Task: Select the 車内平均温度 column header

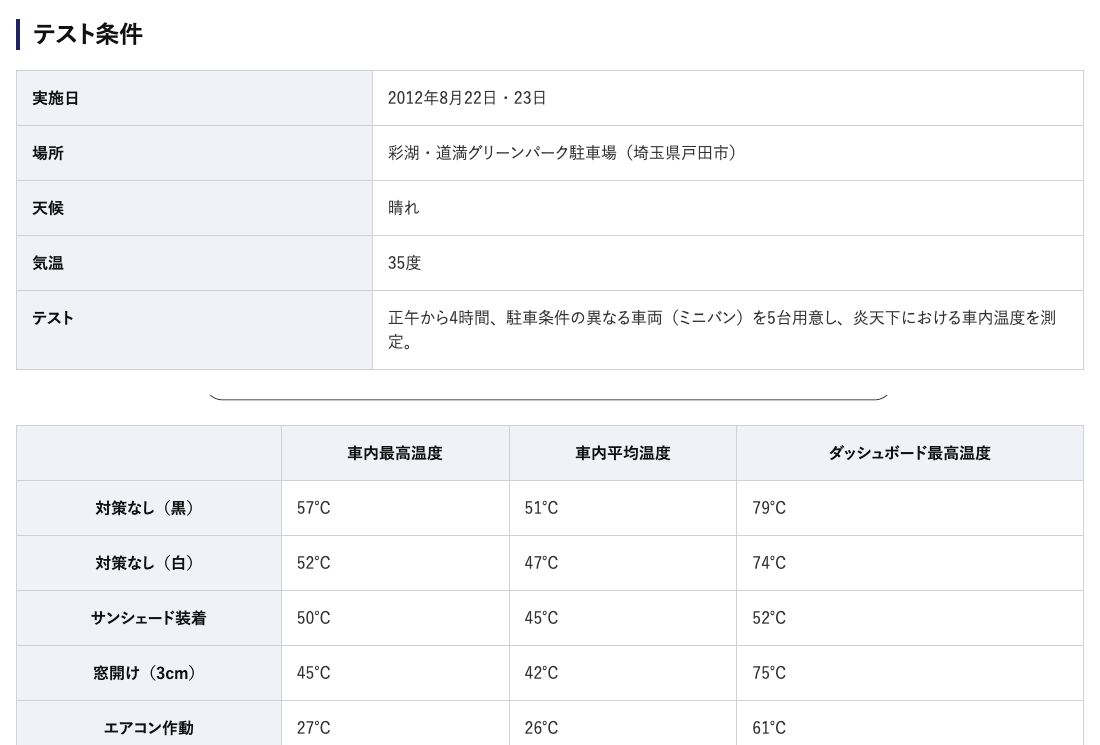Action: 623,453
